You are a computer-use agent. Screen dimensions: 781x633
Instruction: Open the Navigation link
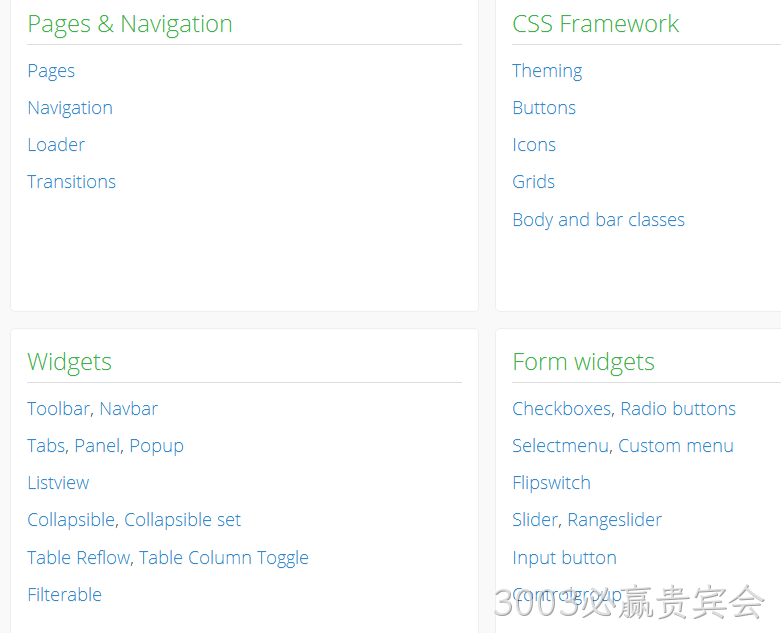[70, 108]
